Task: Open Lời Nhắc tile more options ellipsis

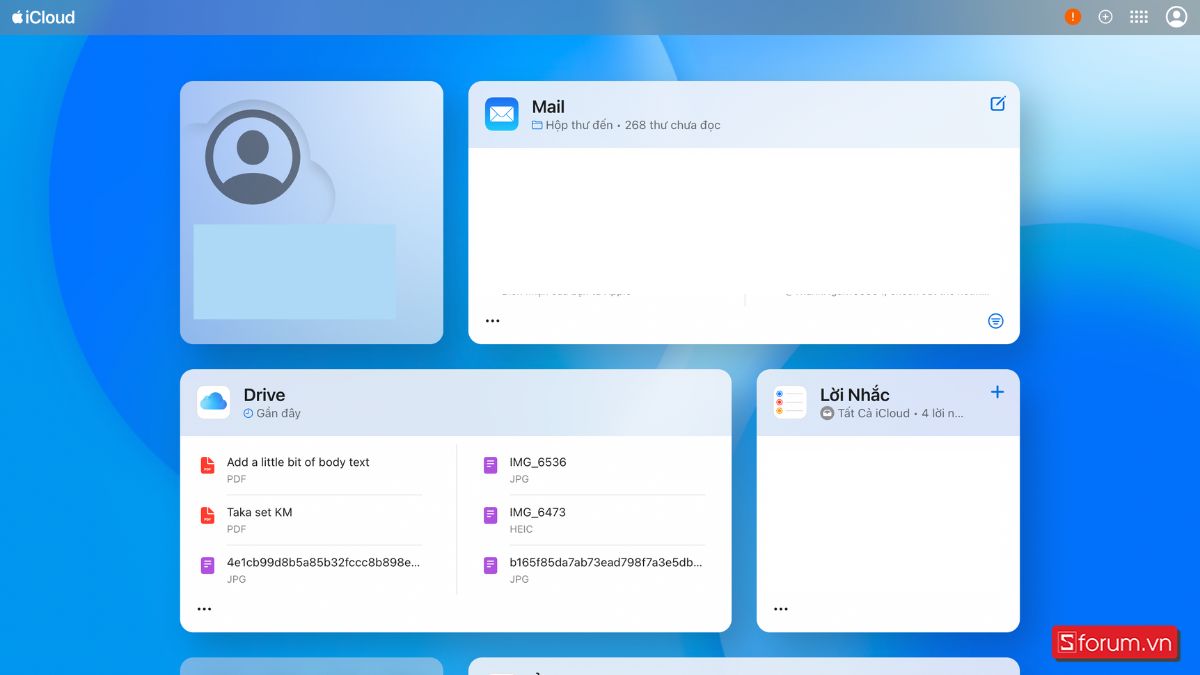Action: pyautogui.click(x=781, y=609)
